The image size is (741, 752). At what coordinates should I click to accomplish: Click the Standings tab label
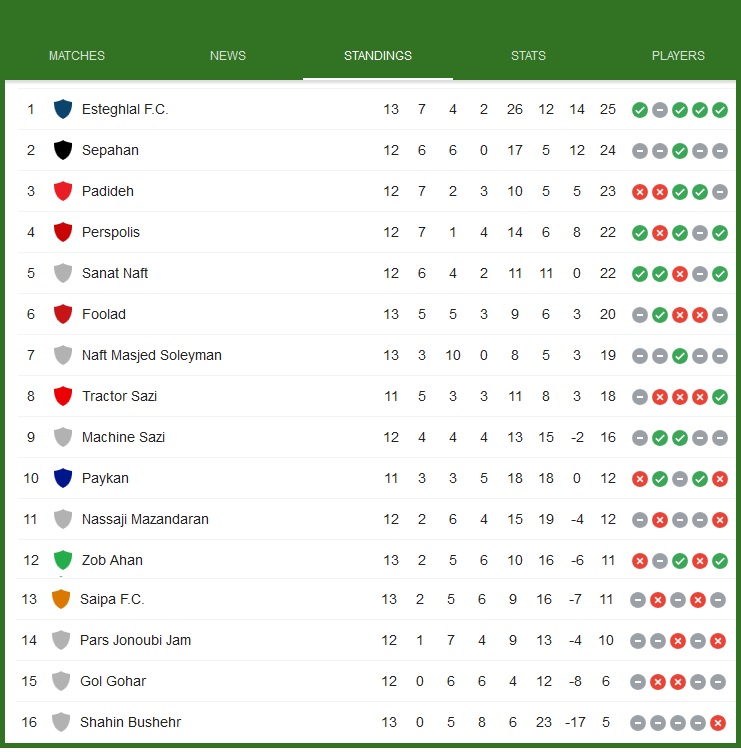pos(378,56)
